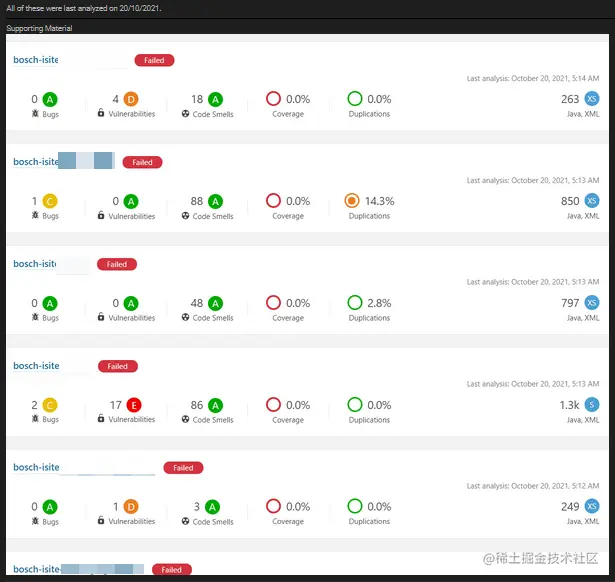Screen dimensions: 615x582
Task: Click the XS size badge next to 249
Action: [x=592, y=506]
